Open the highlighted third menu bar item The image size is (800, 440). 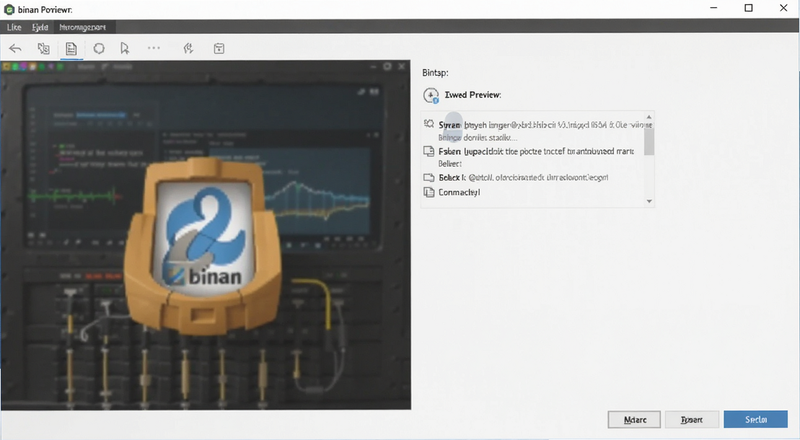[83, 27]
